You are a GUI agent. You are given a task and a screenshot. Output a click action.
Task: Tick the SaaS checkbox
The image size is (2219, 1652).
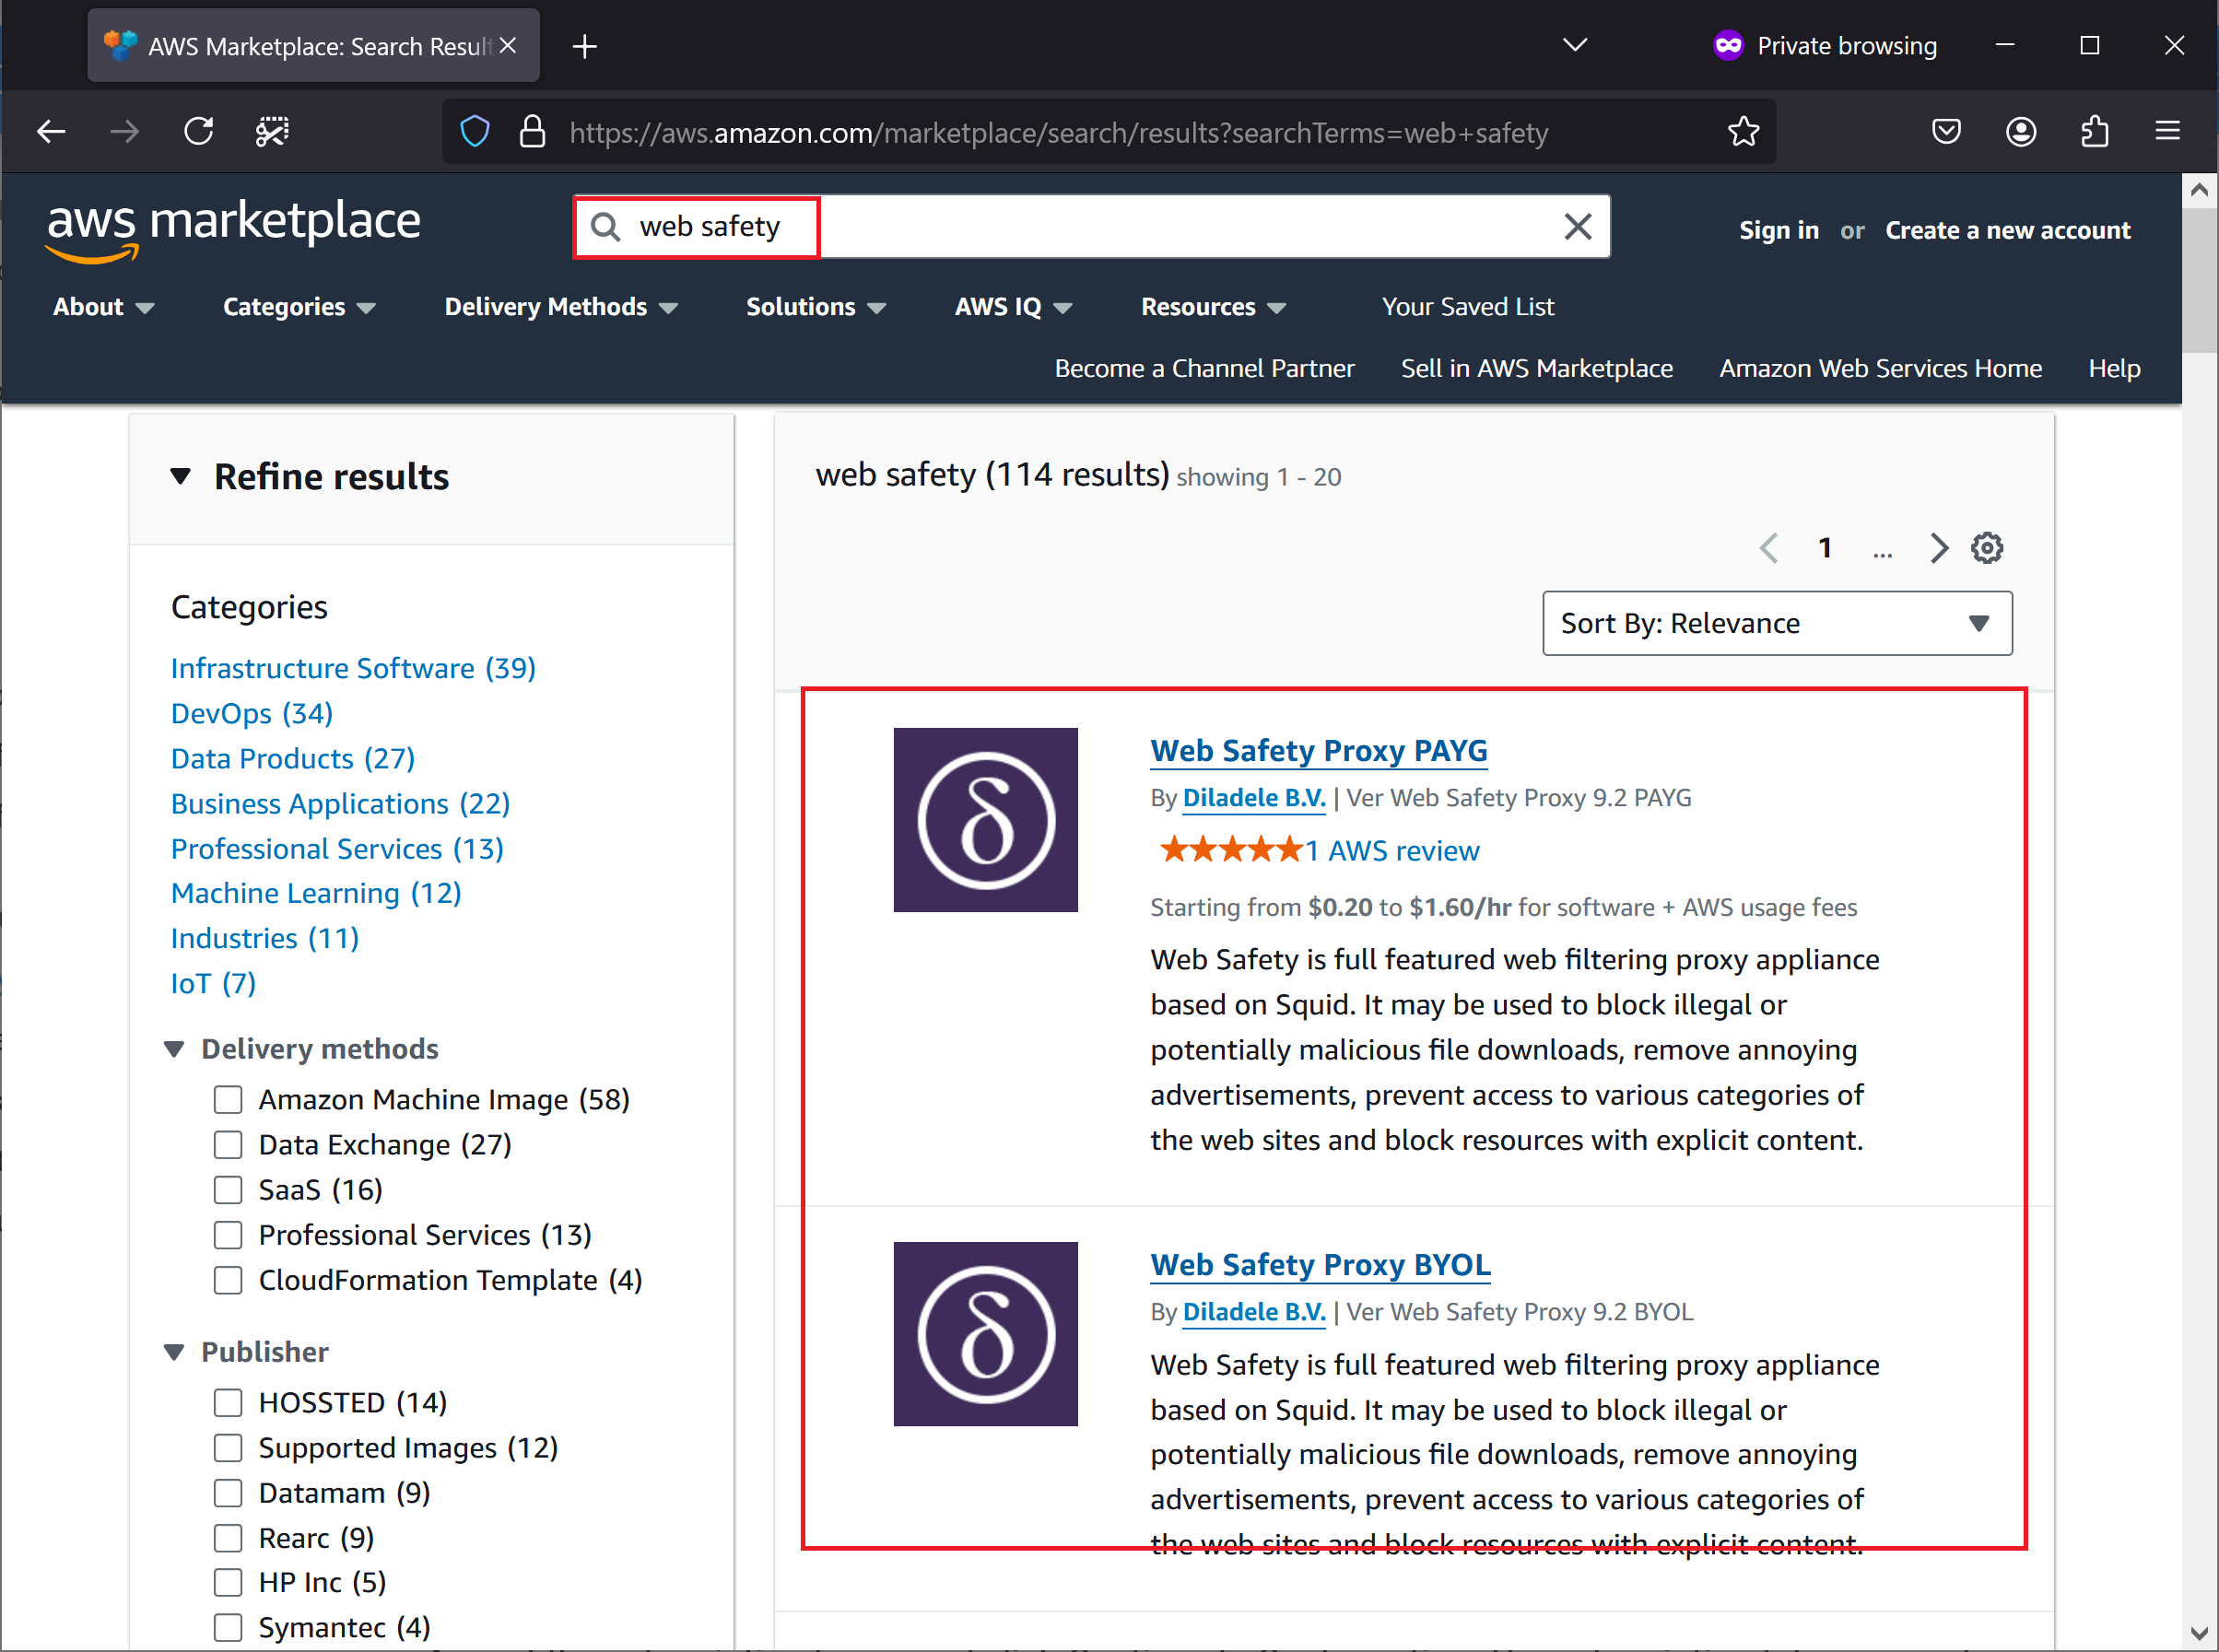point(228,1190)
